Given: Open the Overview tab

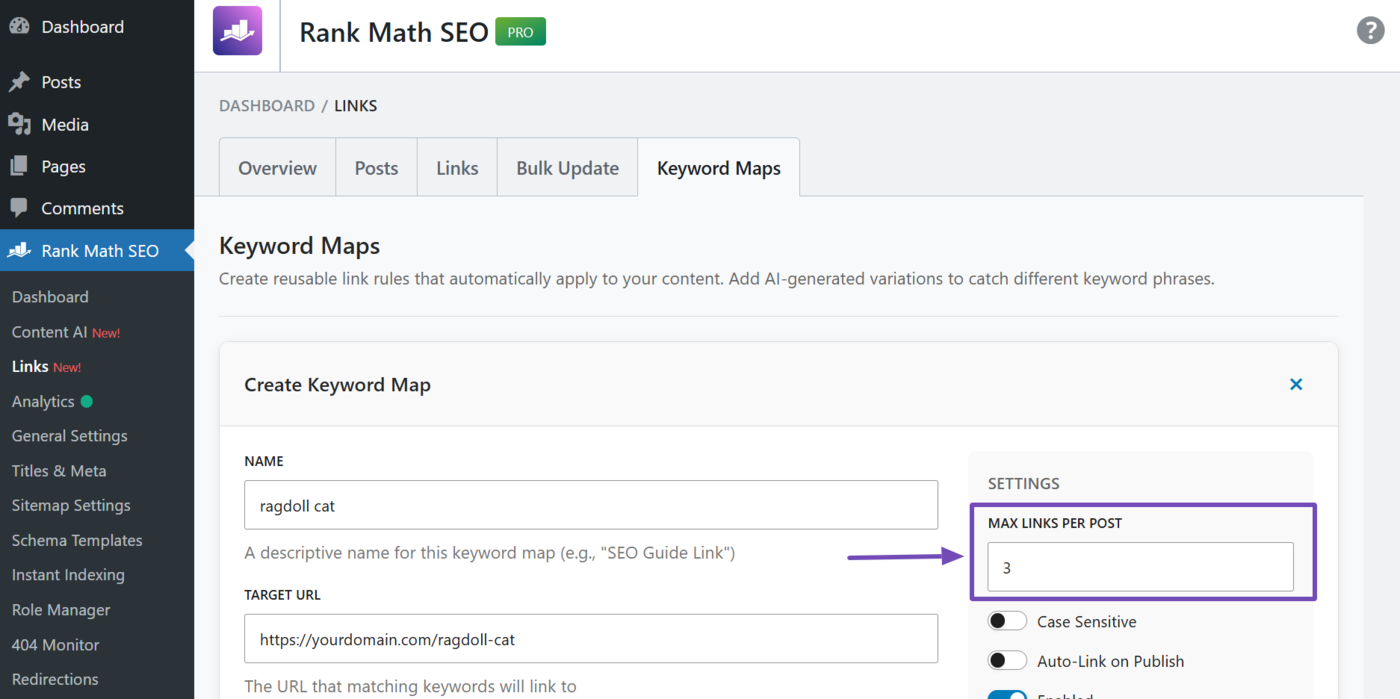Looking at the screenshot, I should pyautogui.click(x=276, y=167).
